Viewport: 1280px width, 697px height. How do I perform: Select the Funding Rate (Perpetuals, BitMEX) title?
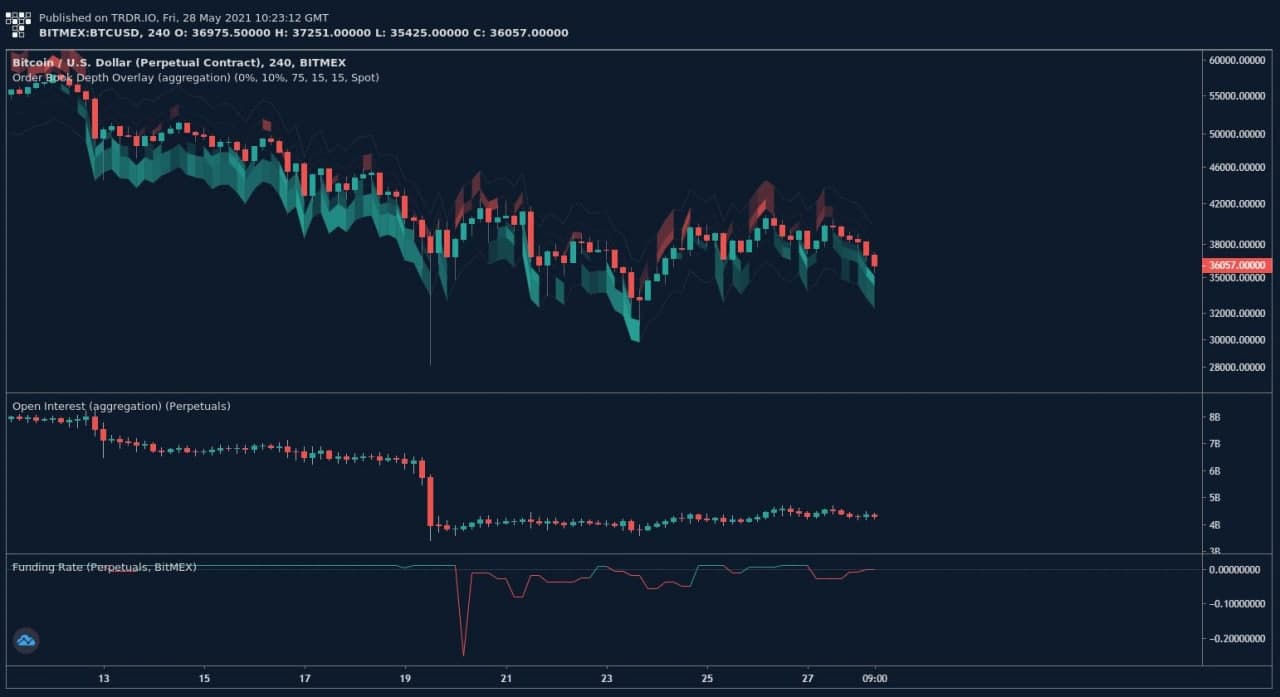point(104,567)
